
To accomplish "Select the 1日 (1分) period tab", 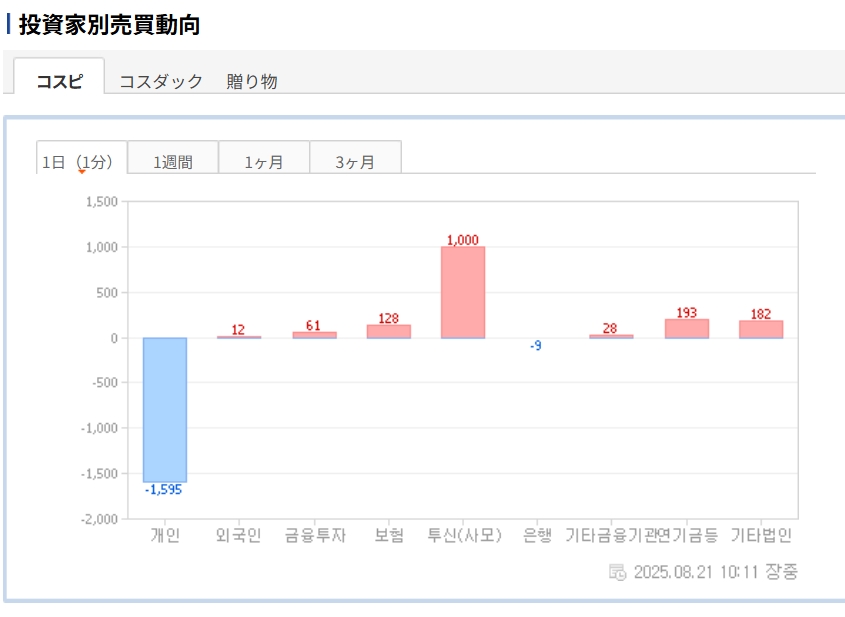I will point(80,160).
